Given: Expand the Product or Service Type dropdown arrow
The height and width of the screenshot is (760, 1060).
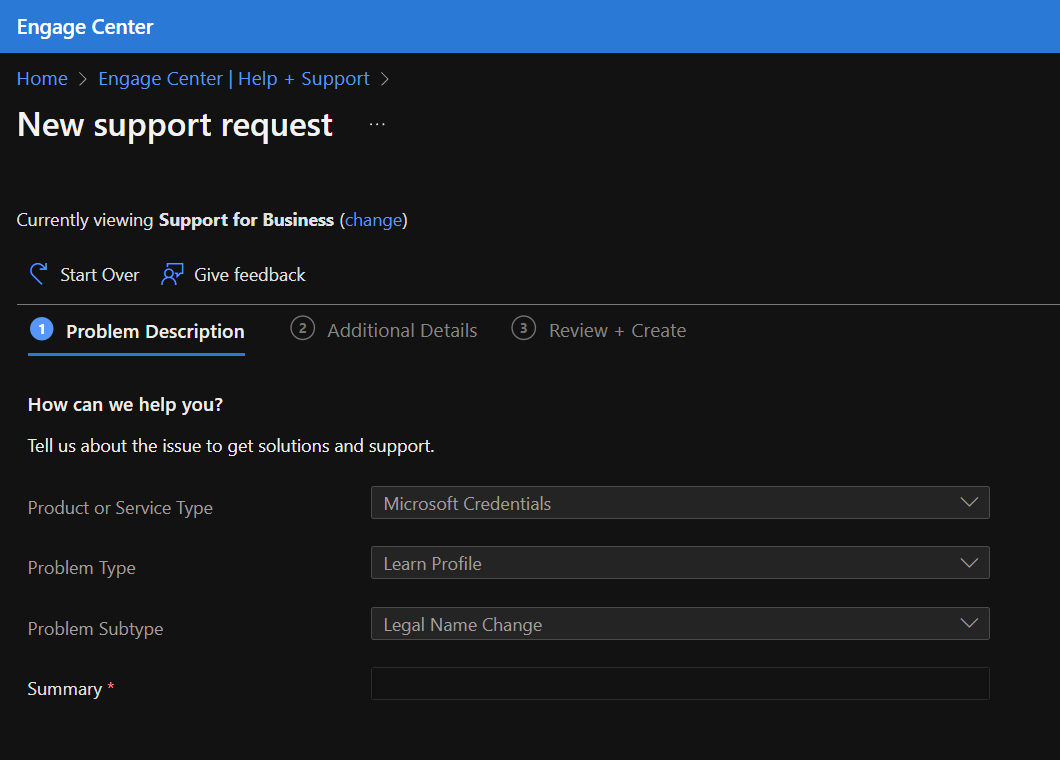Looking at the screenshot, I should (969, 502).
